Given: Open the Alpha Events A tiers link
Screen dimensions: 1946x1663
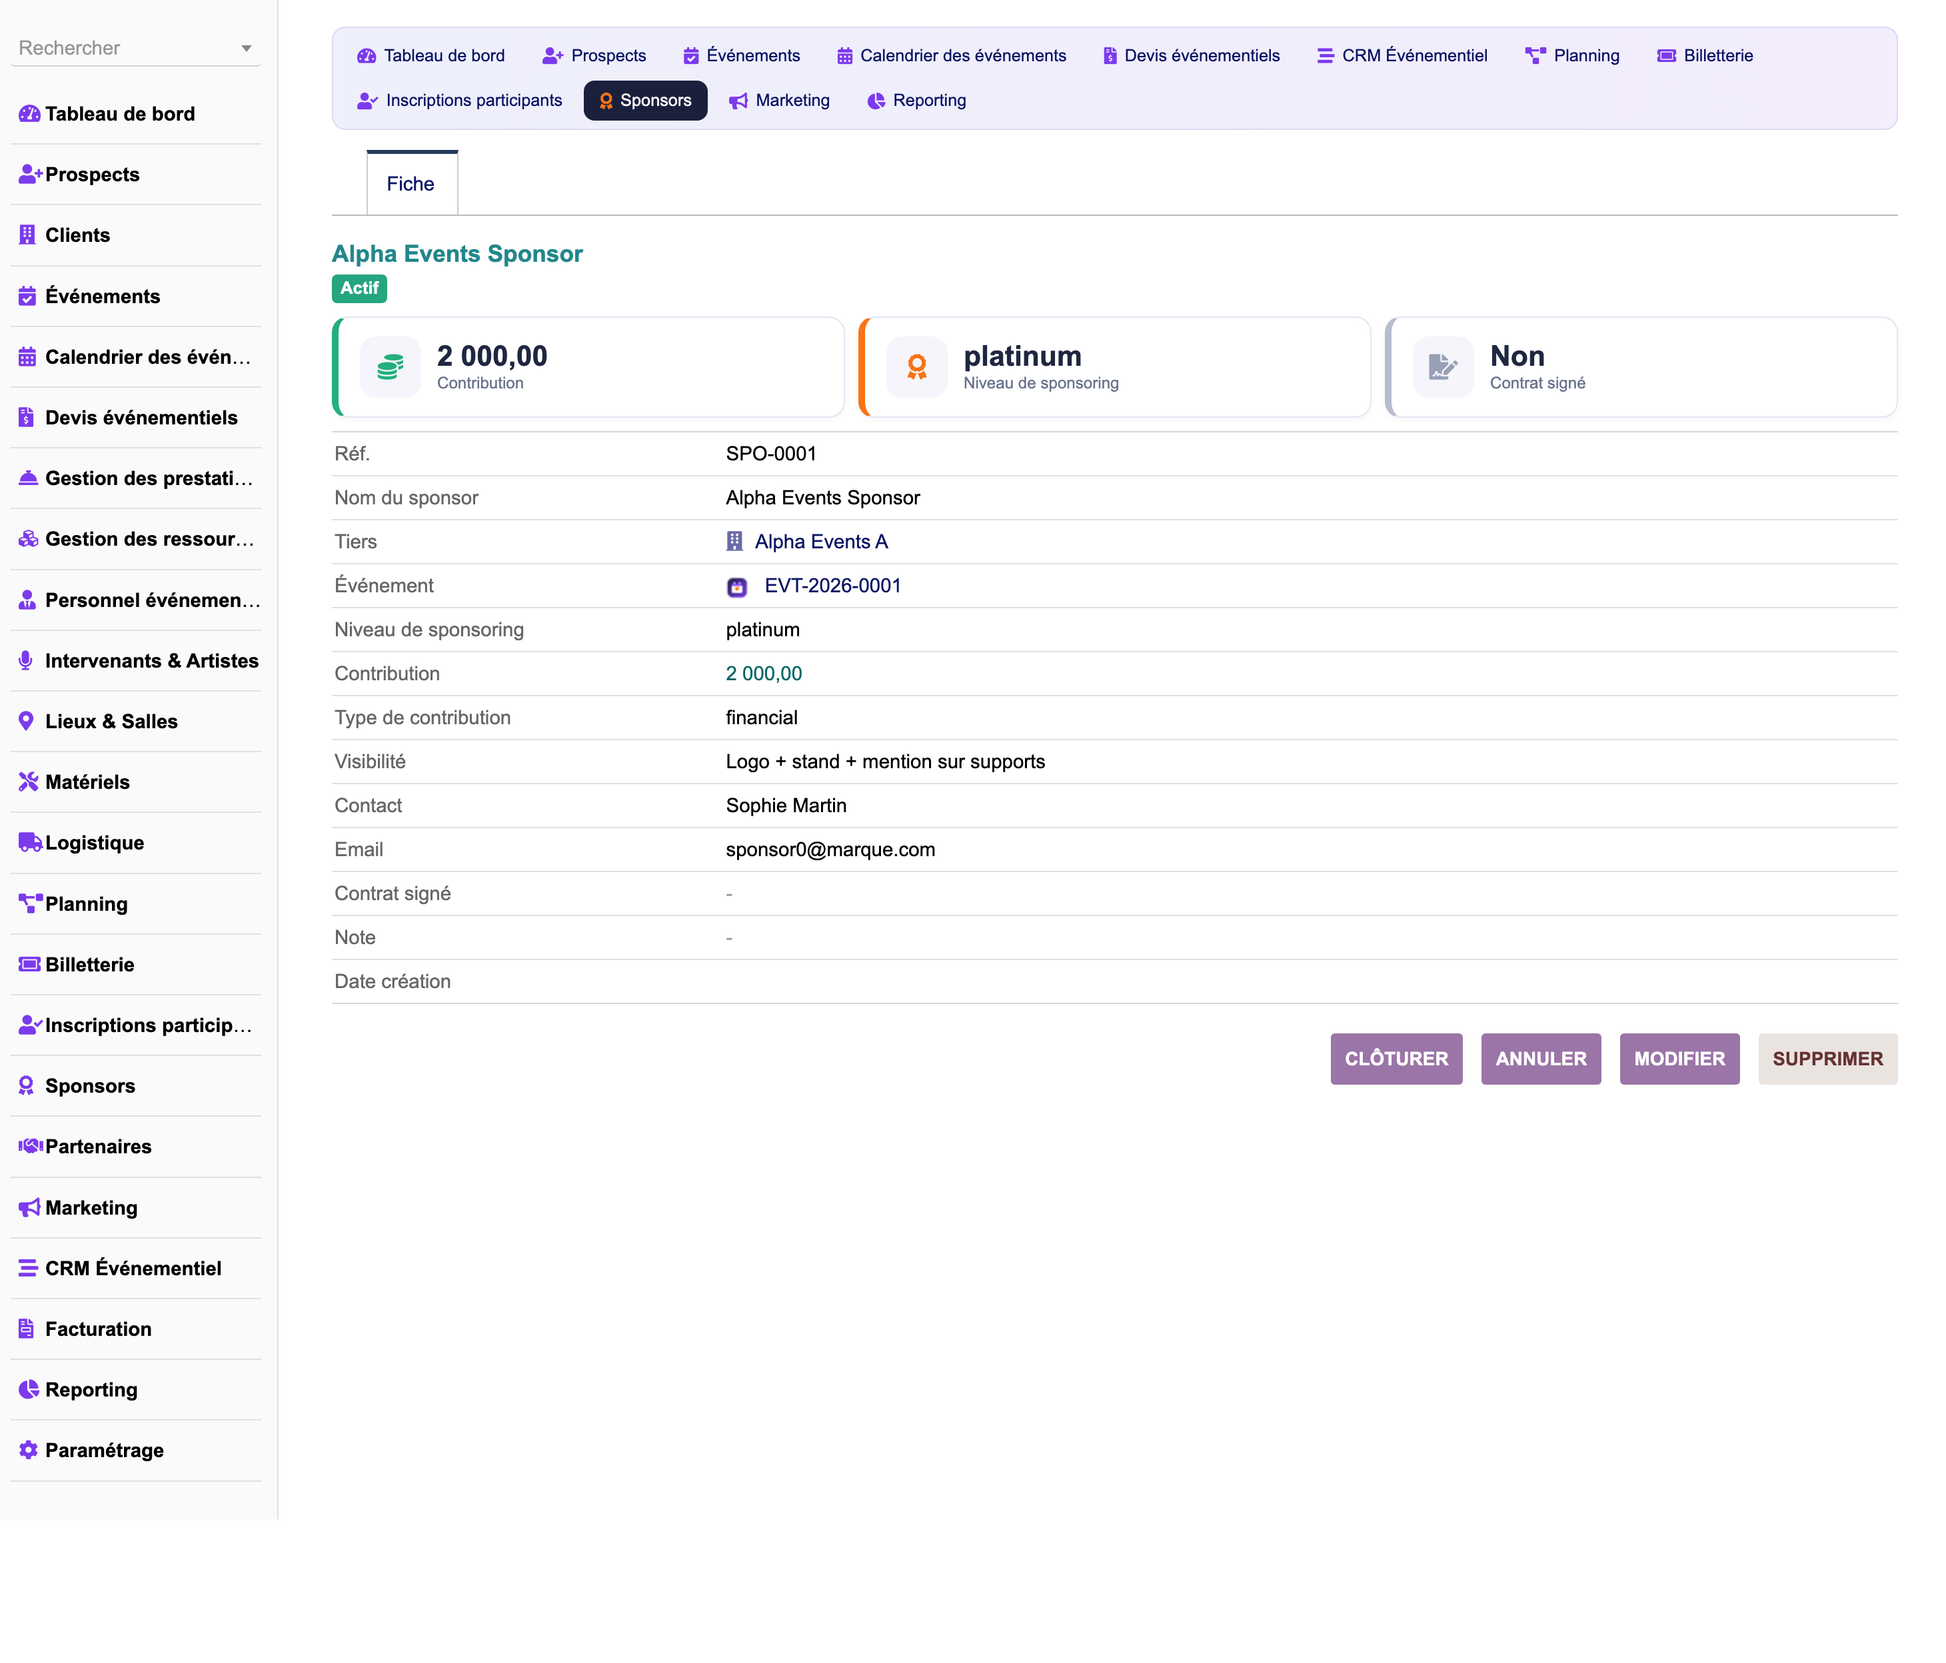Looking at the screenshot, I should tap(821, 542).
